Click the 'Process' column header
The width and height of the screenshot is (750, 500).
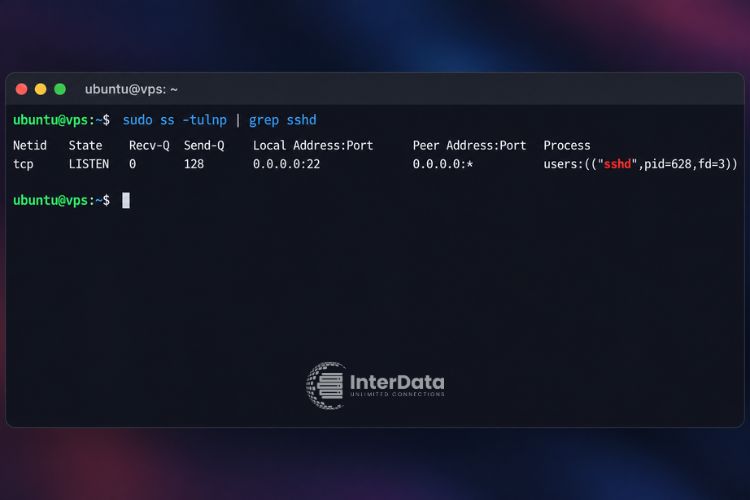(567, 145)
